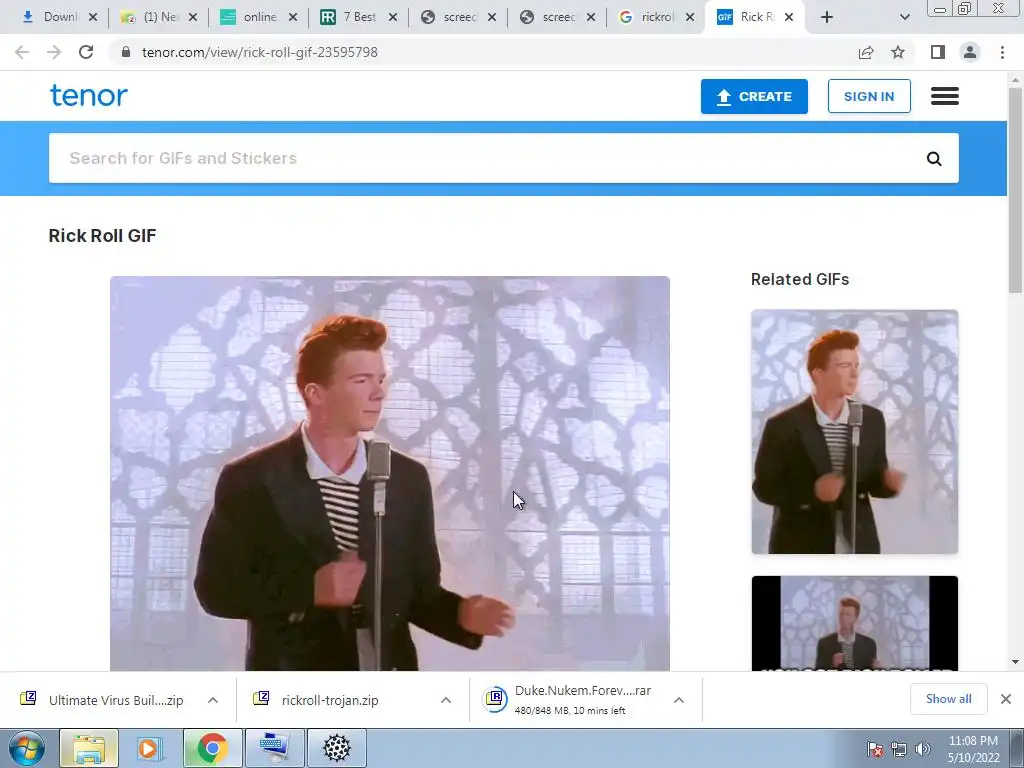
Task: Close the online tab
Action: [293, 17]
